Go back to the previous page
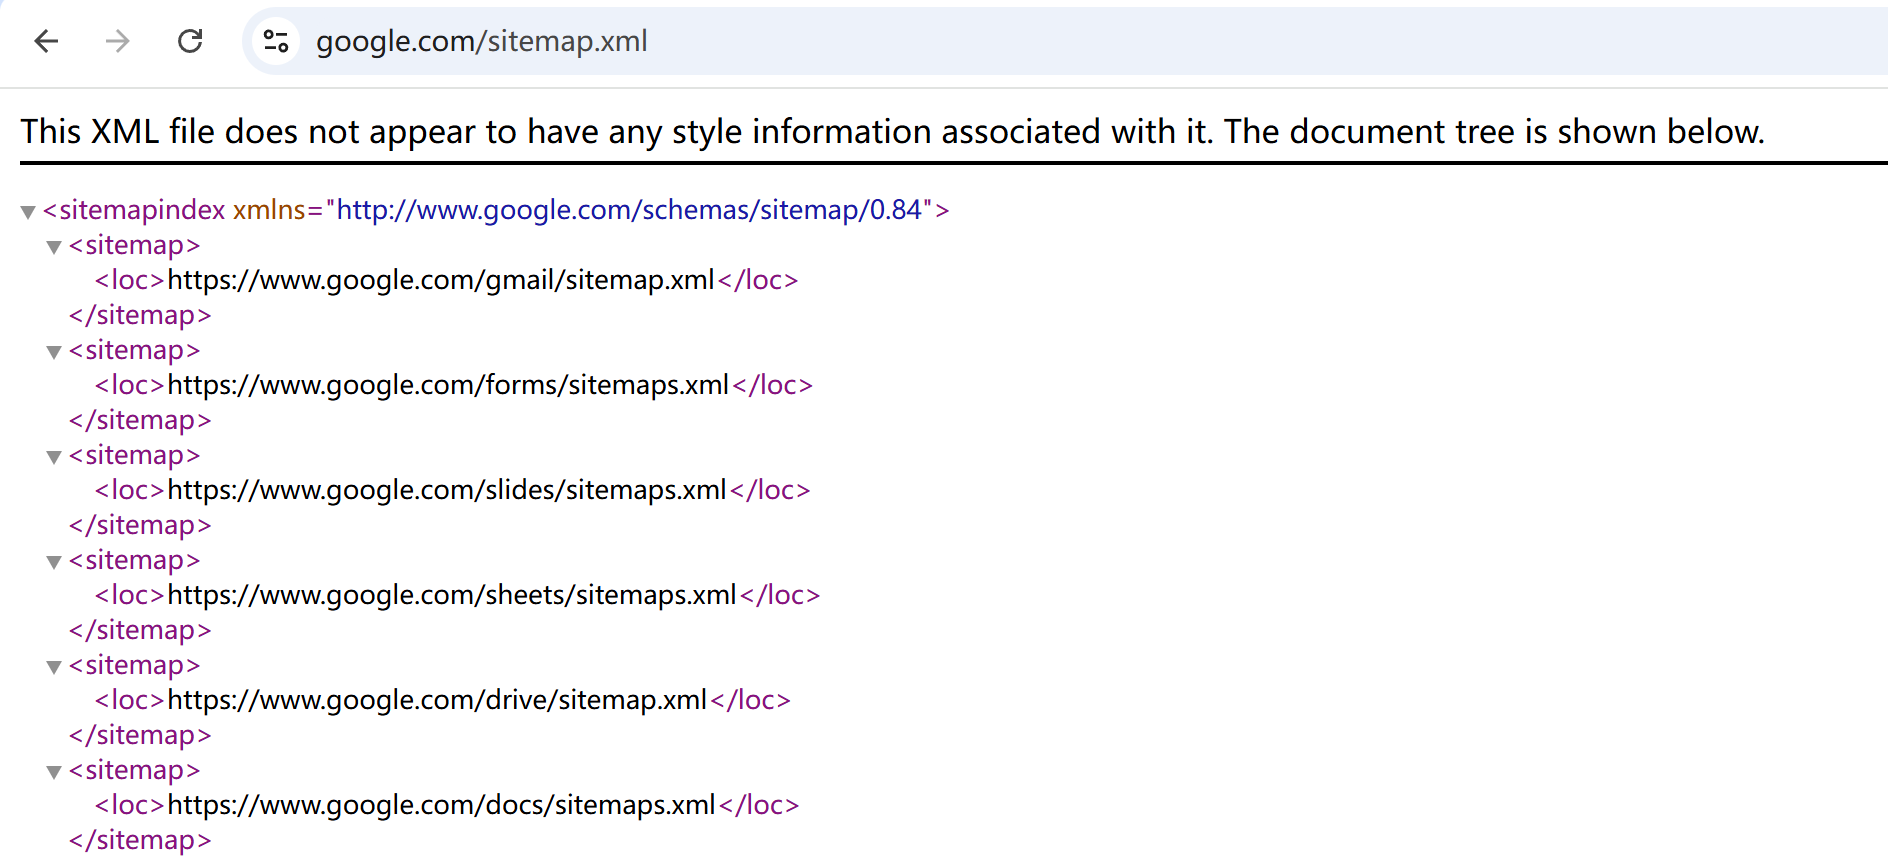Screen dimensions: 1888x861 point(46,41)
